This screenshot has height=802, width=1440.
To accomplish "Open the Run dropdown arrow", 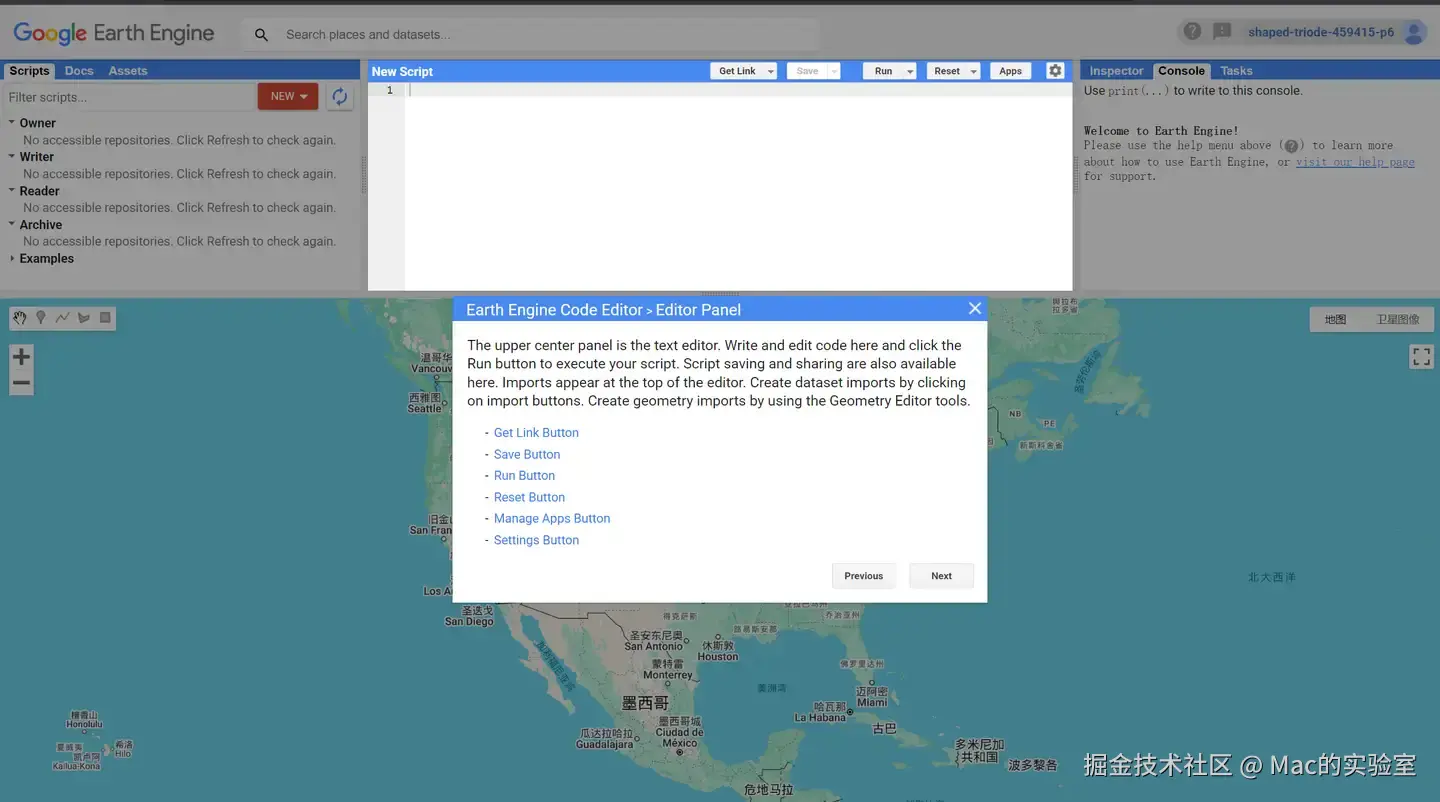I will (x=910, y=71).
